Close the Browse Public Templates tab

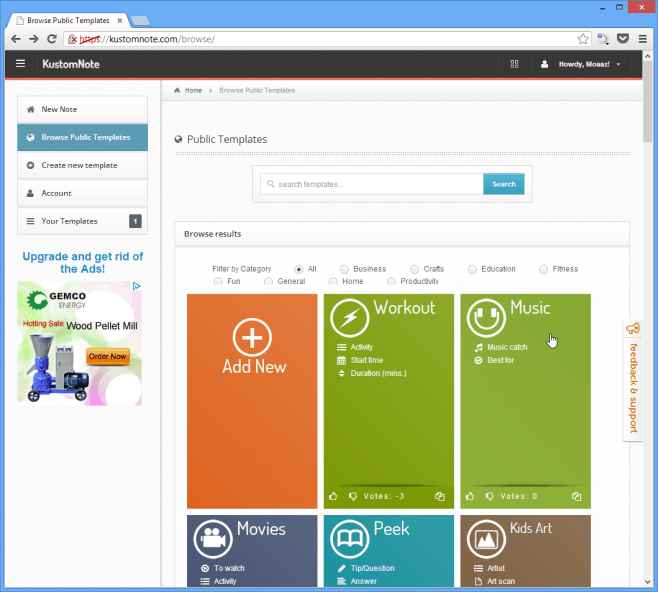coord(120,20)
